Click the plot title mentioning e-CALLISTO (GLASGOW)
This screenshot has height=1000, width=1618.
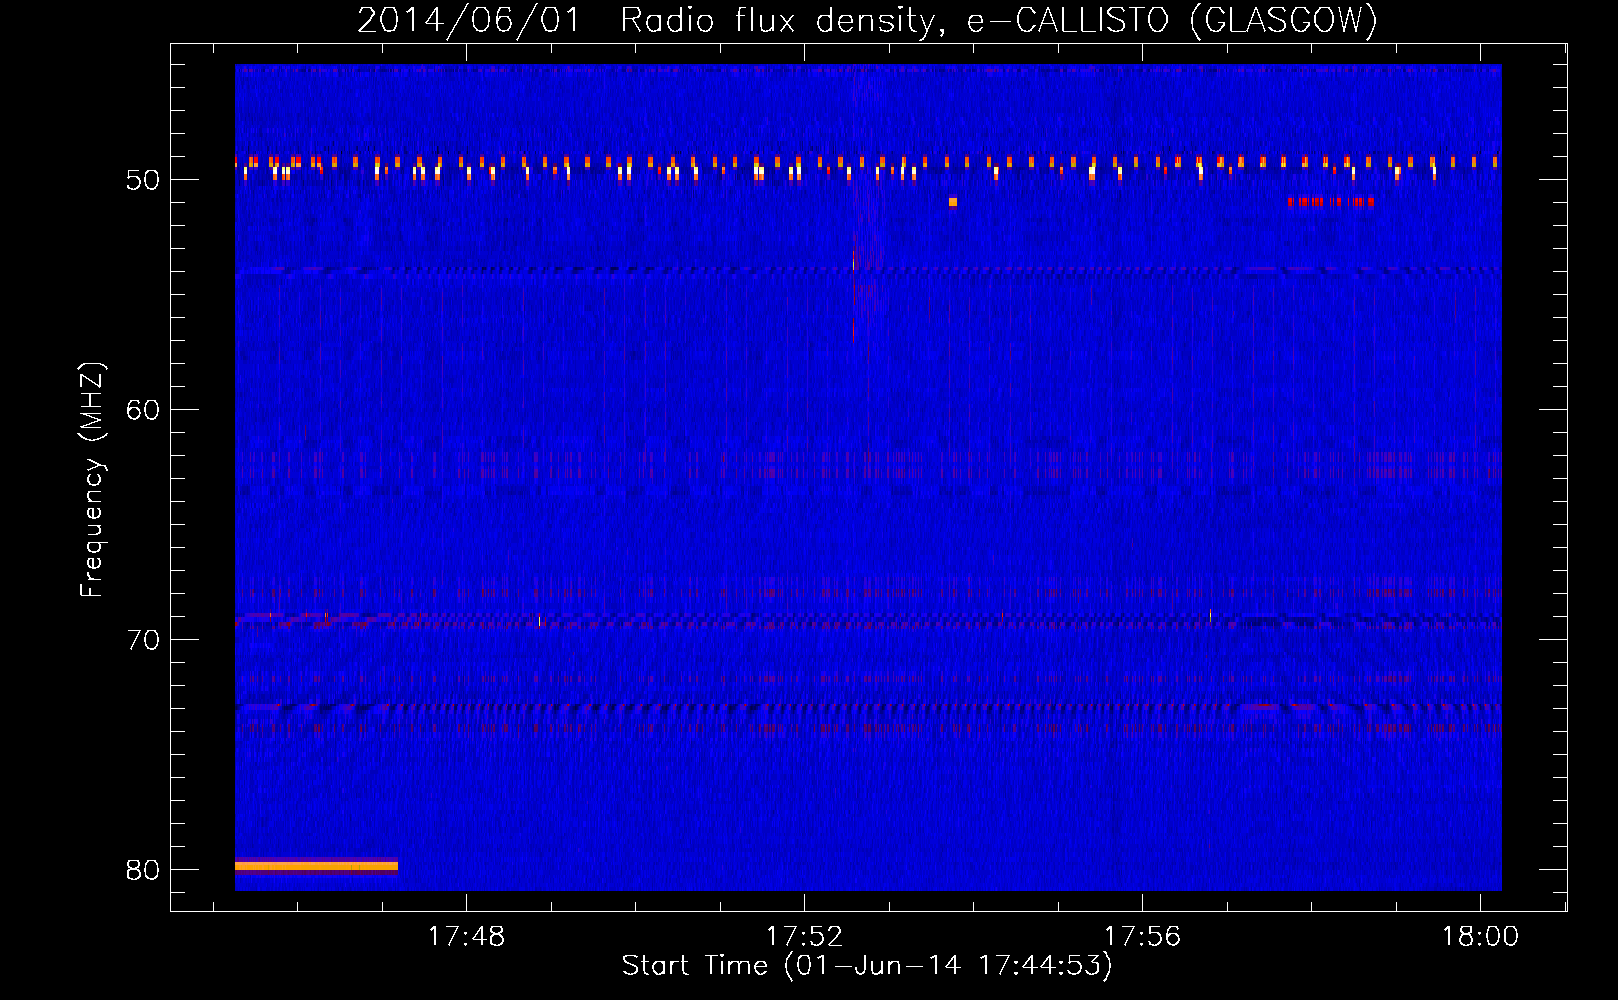point(867,20)
